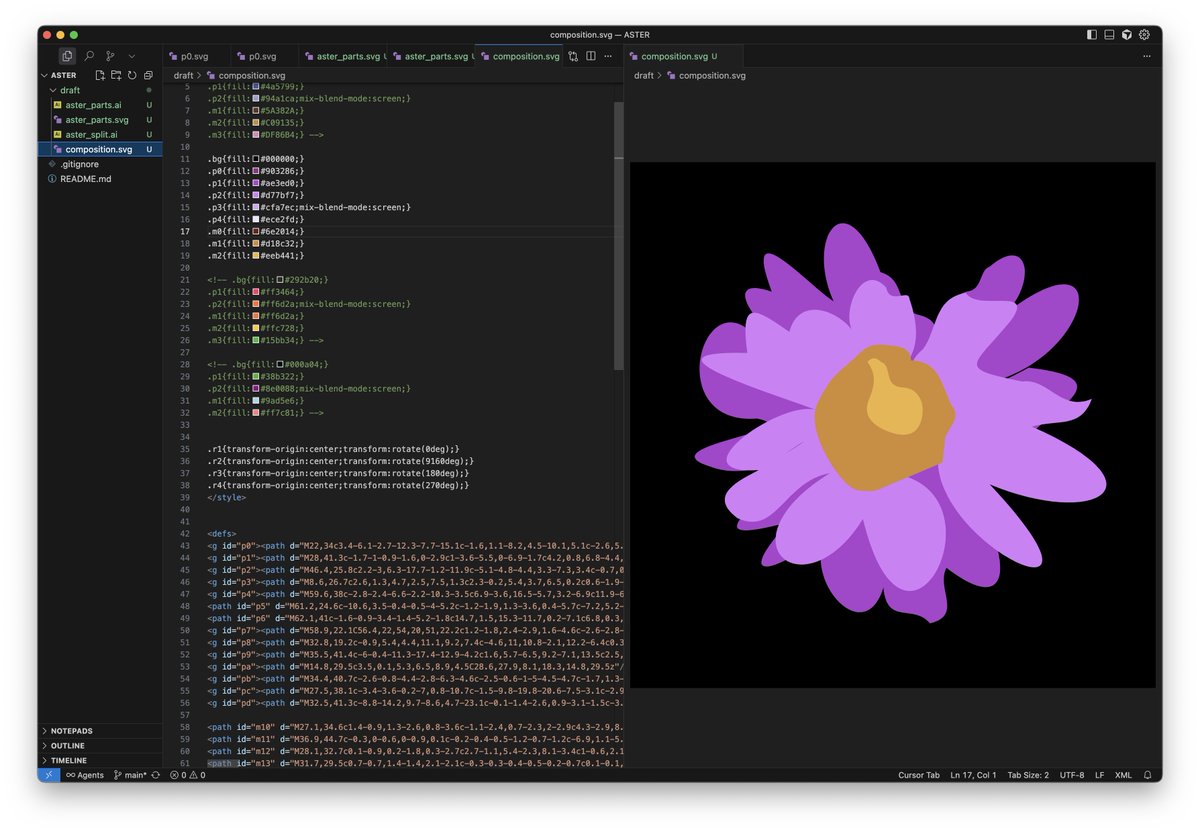Viewport: 1200px width, 832px height.
Task: Toggle the primary sidebar visibility
Action: 1091,34
